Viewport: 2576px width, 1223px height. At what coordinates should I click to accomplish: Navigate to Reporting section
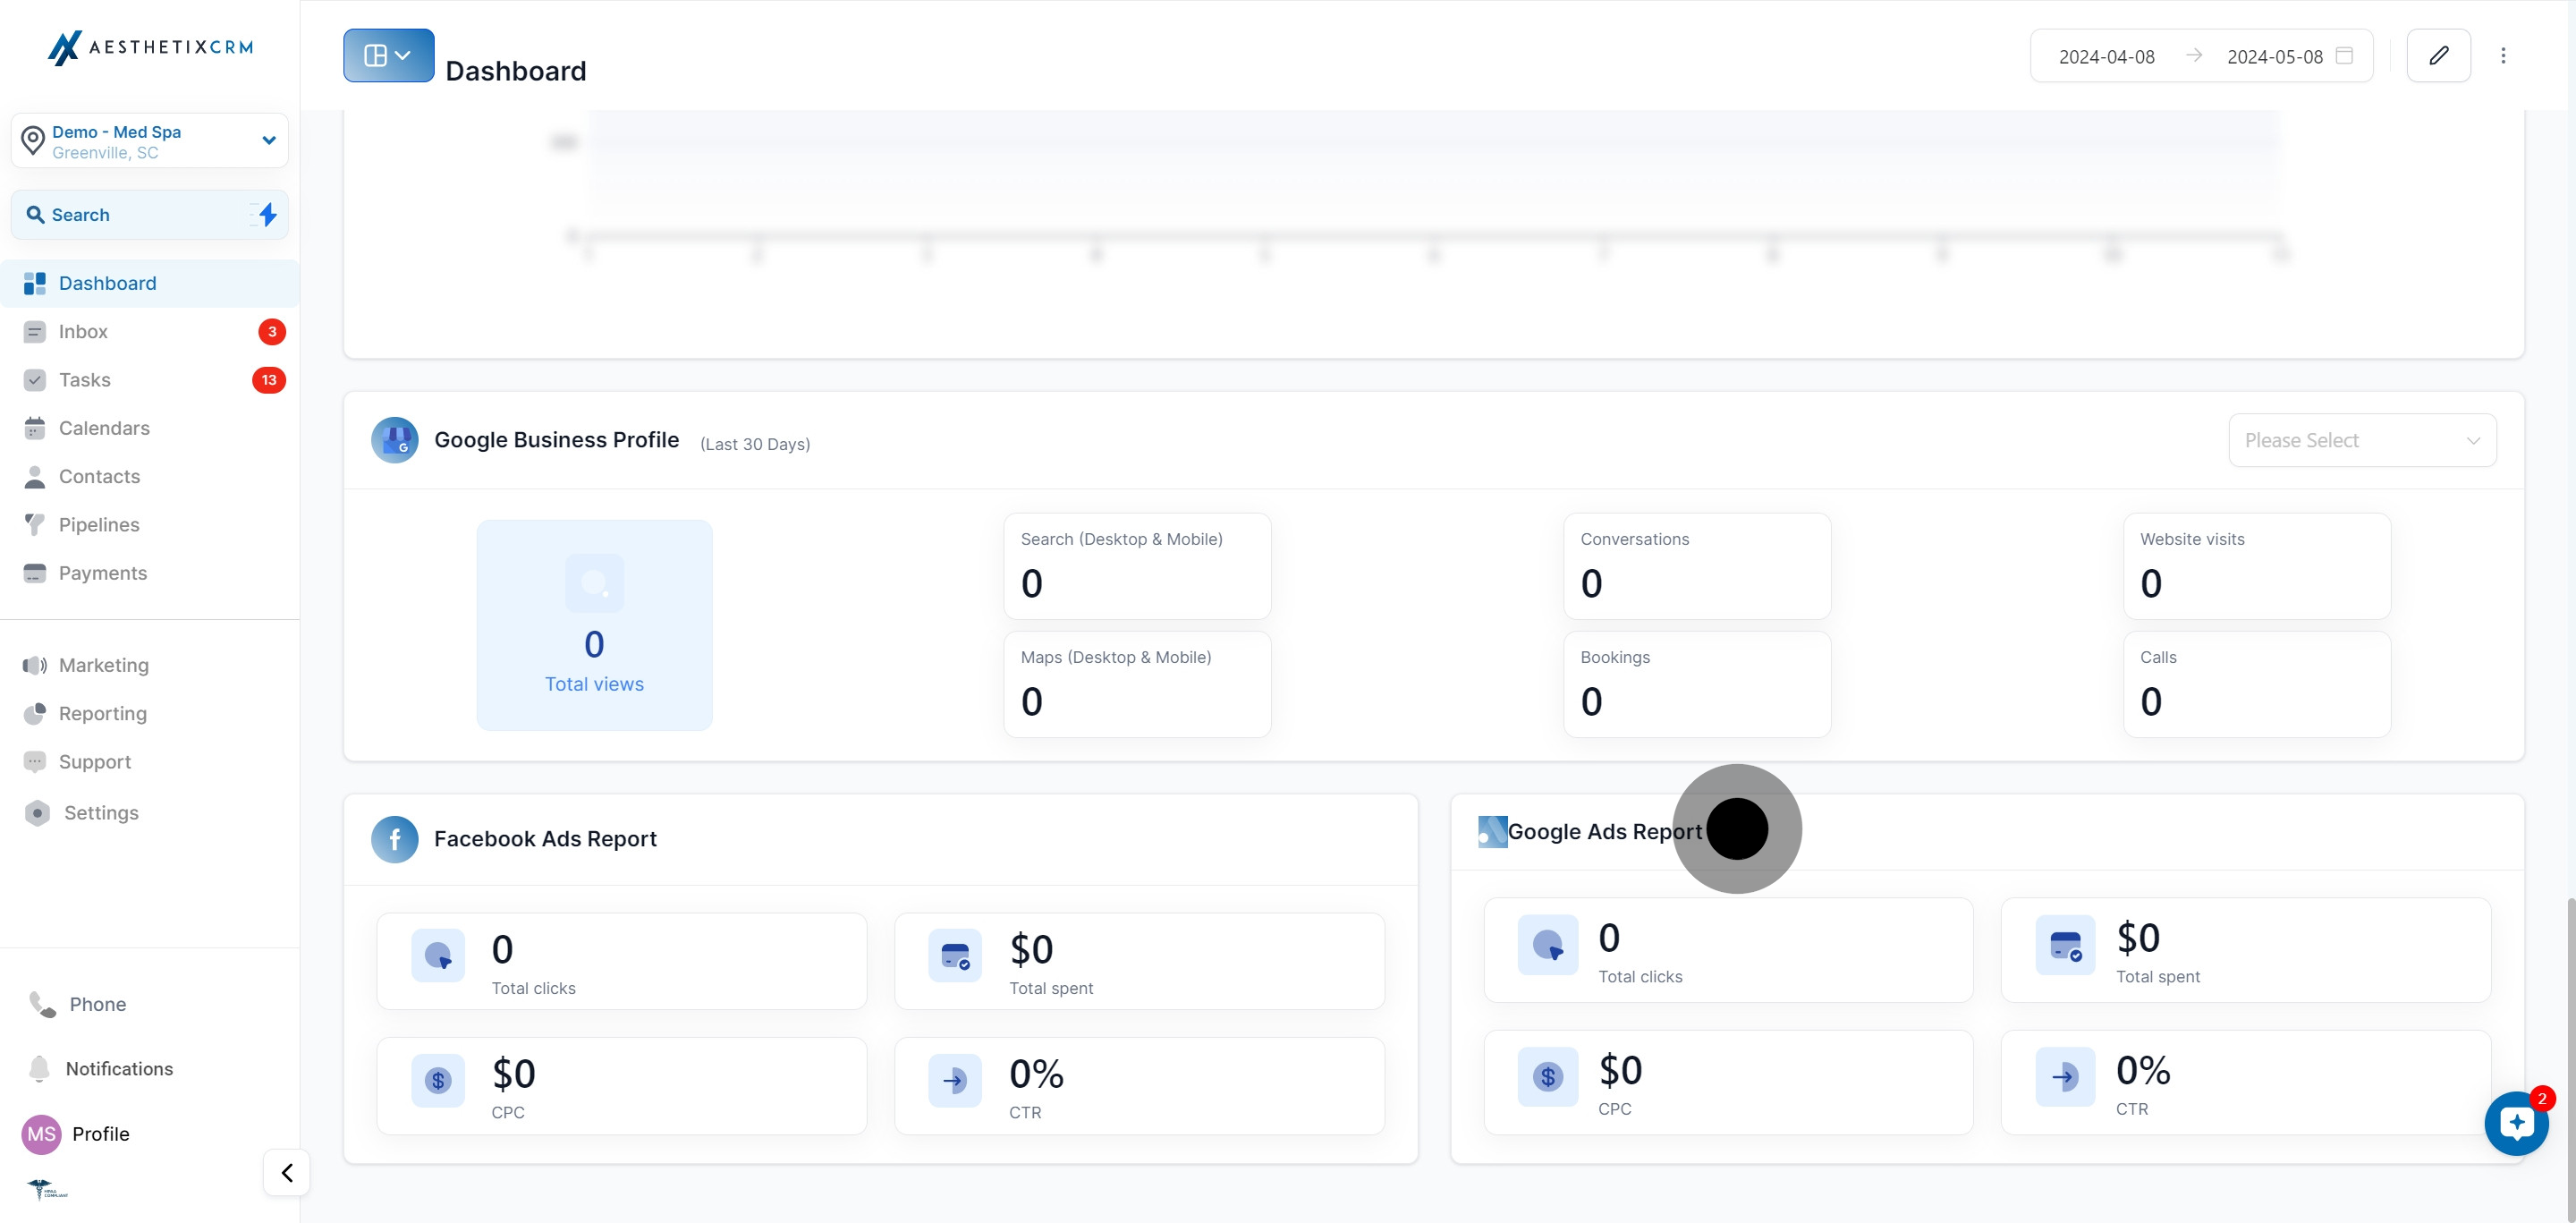103,713
